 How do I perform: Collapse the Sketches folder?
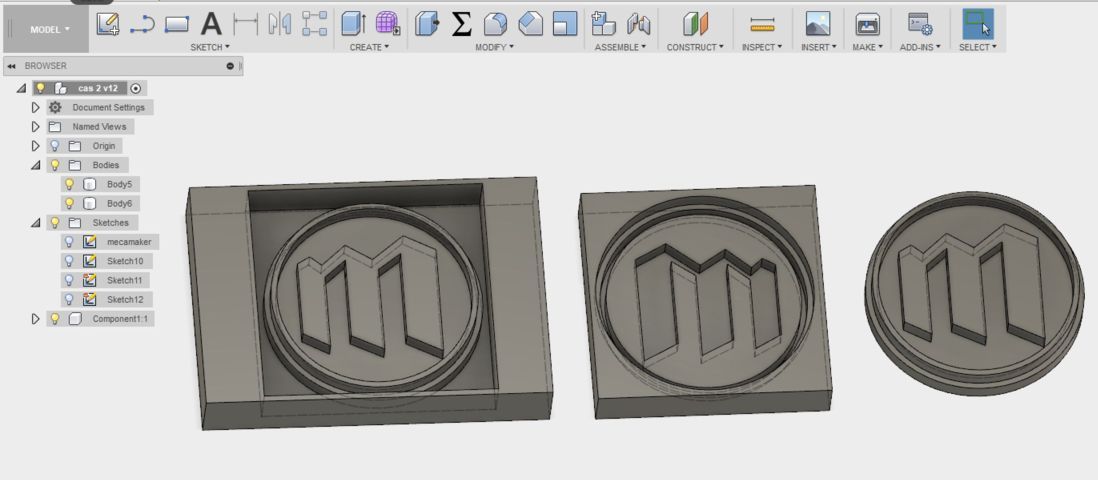pyautogui.click(x=36, y=223)
